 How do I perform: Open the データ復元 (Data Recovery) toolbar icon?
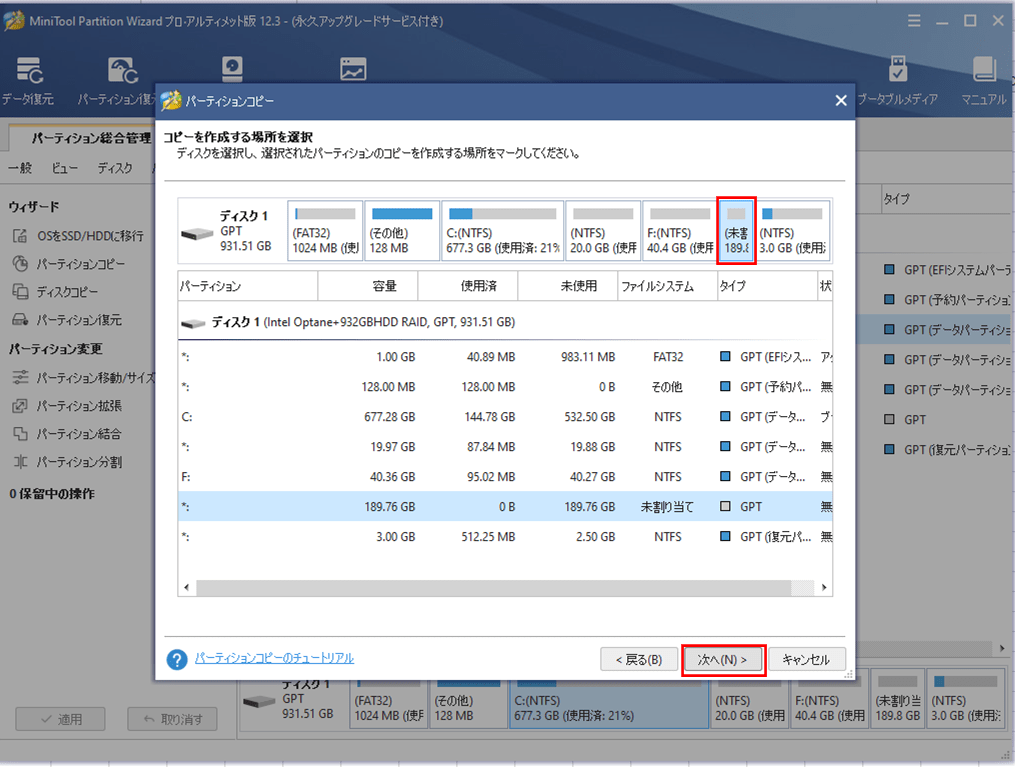[x=28, y=70]
